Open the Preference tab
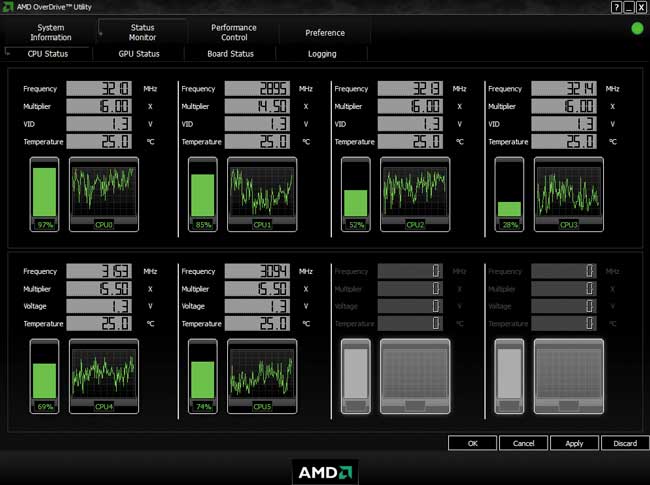This screenshot has height=485, width=650. (325, 33)
